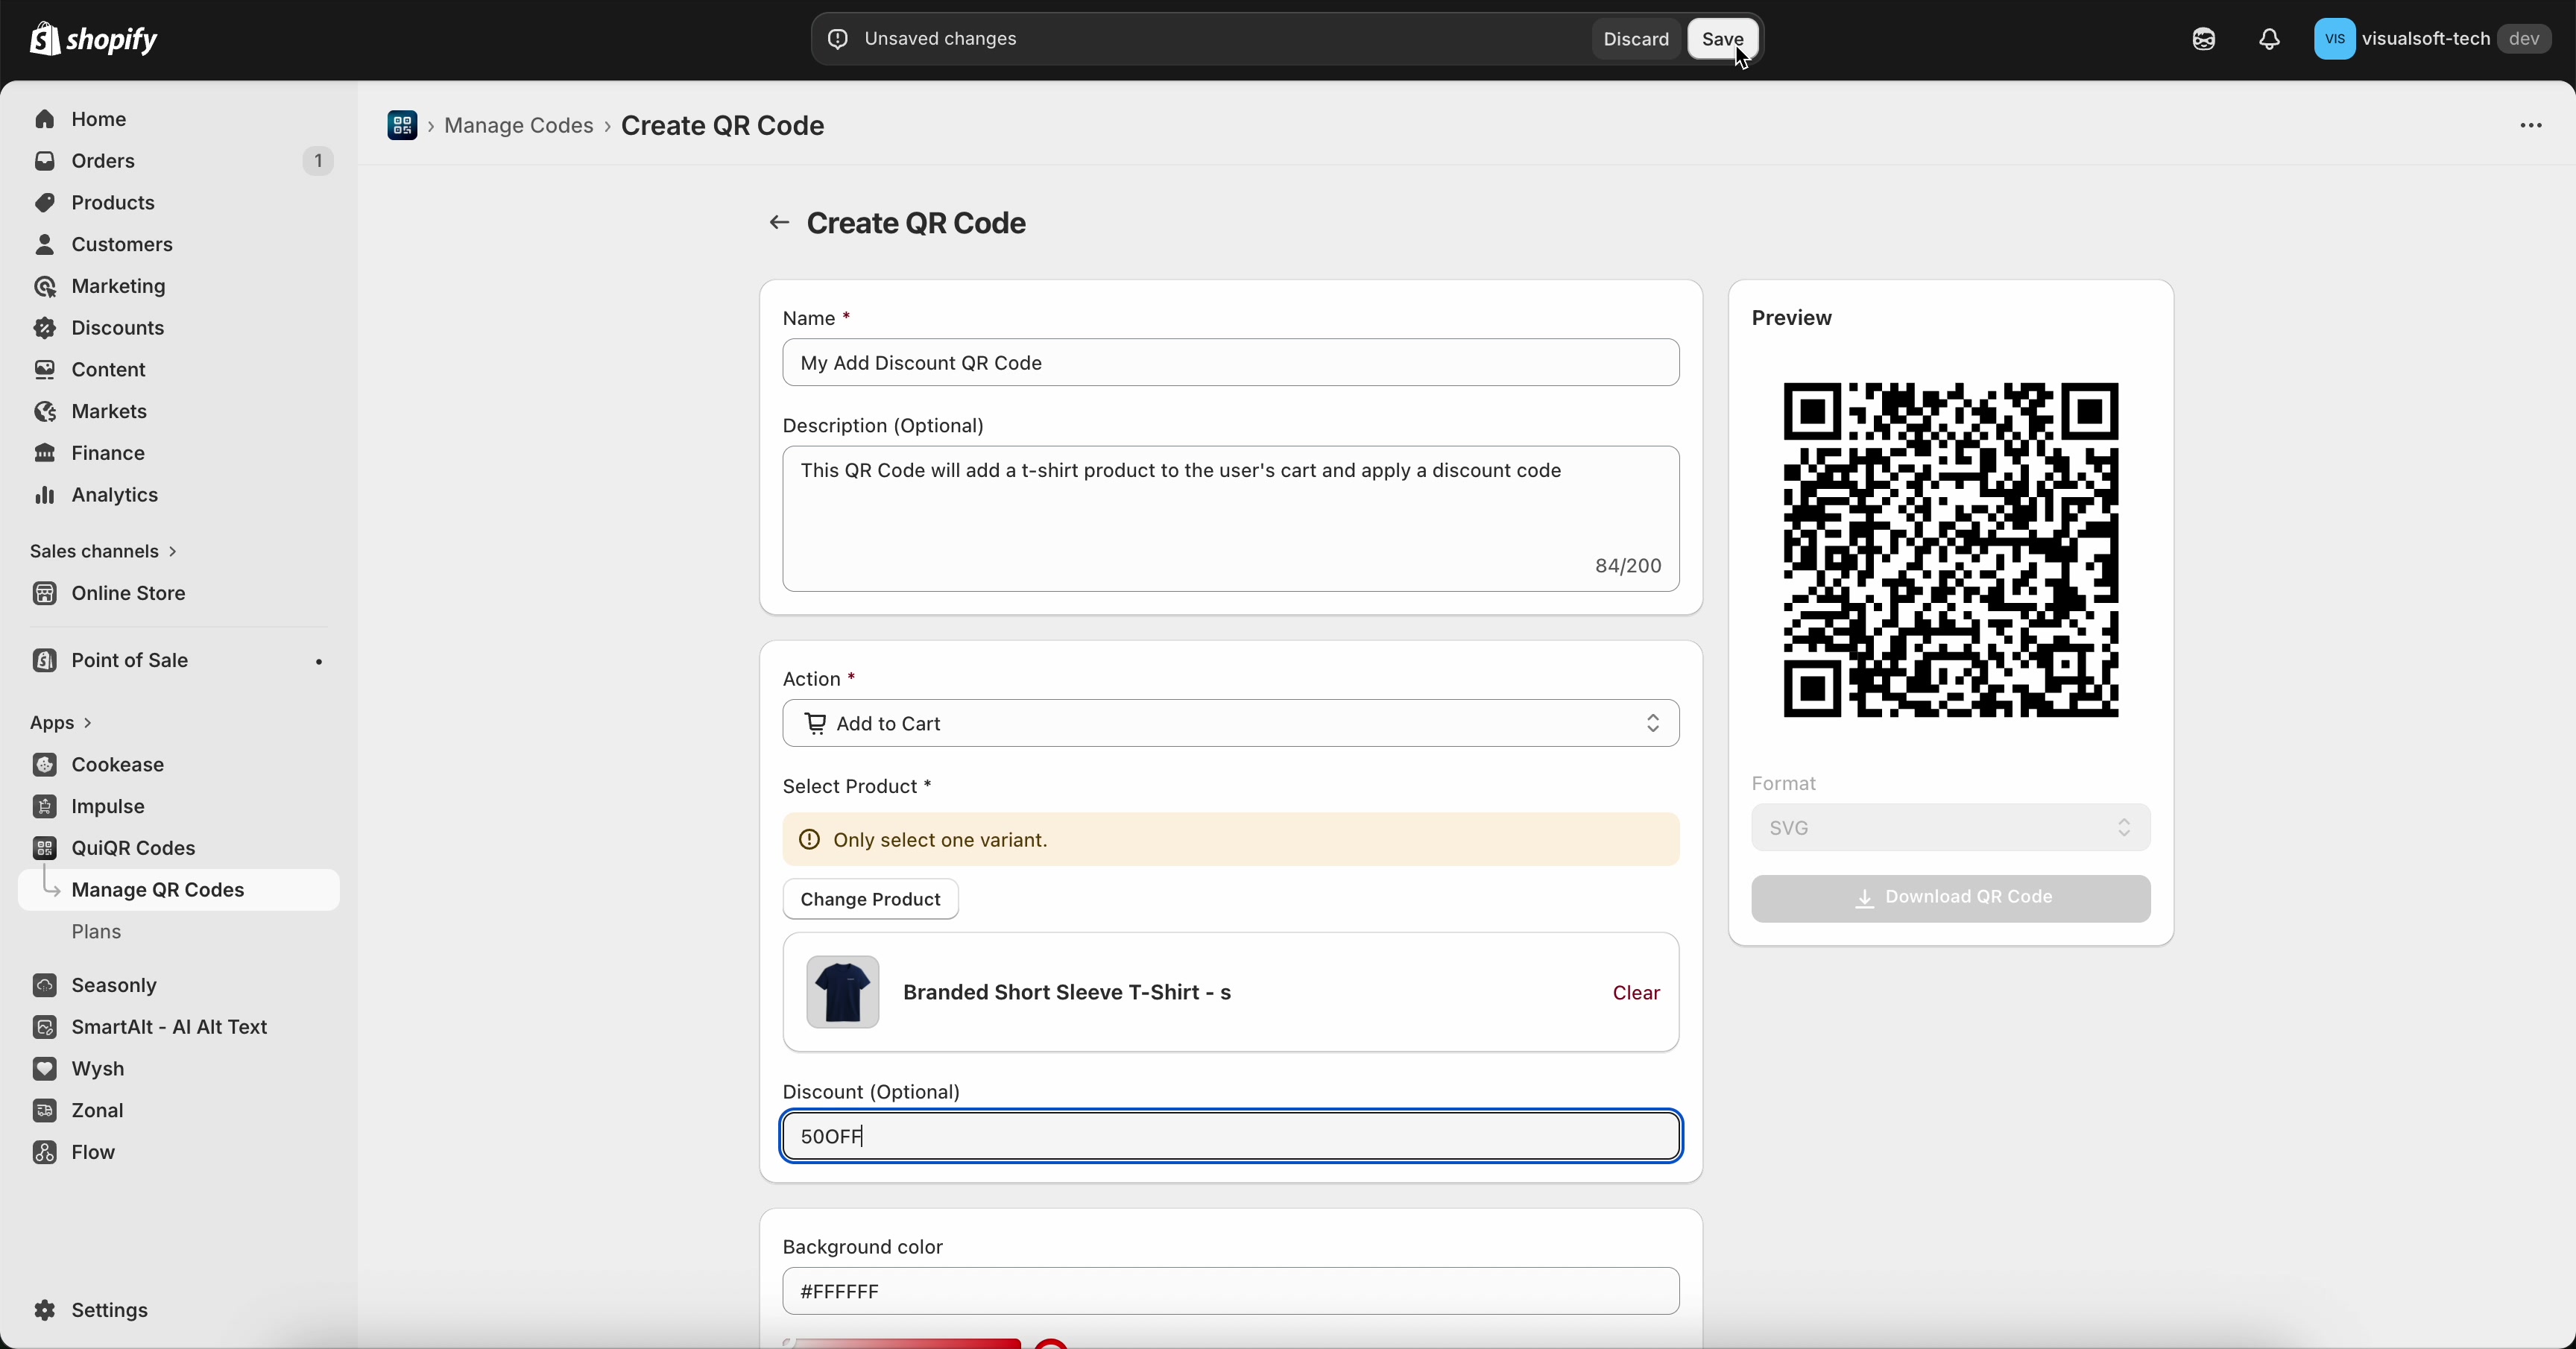Expand the Apps section in the sidebar

(61, 722)
